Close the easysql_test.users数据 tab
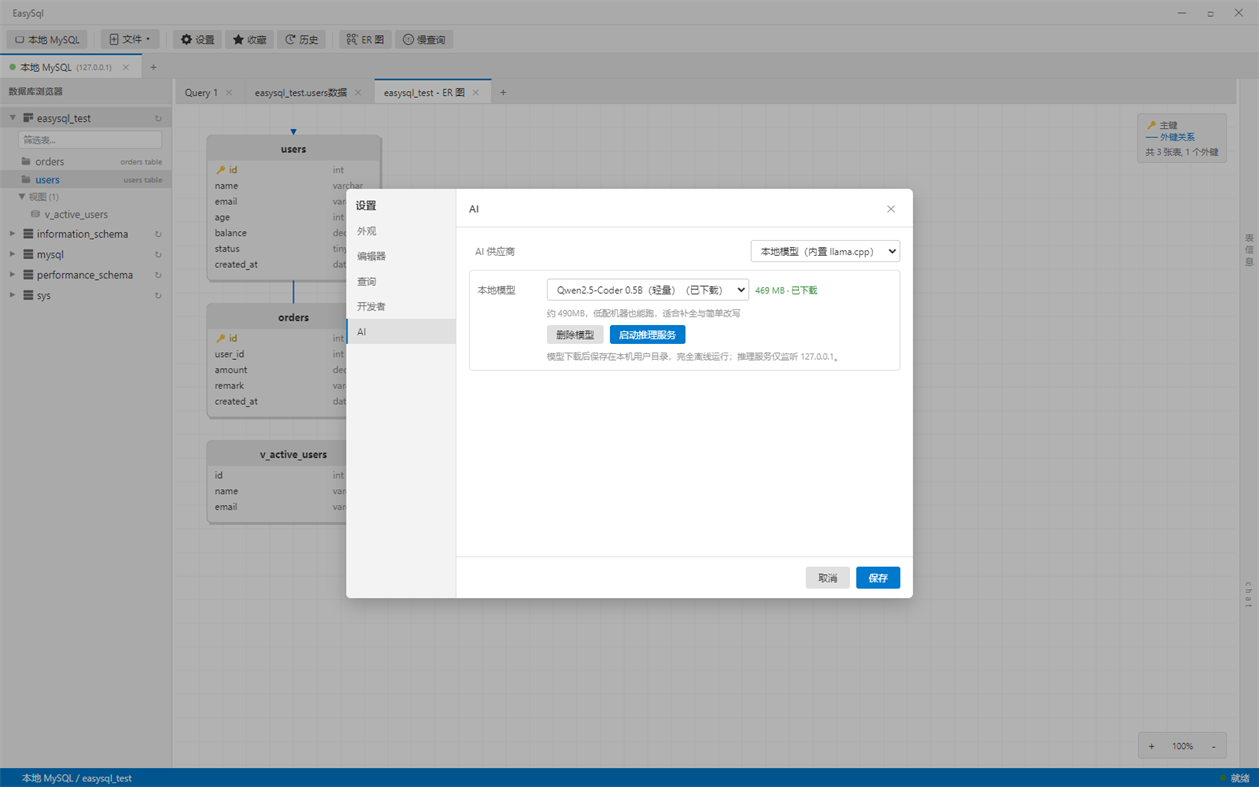The width and height of the screenshot is (1259, 787). [358, 93]
